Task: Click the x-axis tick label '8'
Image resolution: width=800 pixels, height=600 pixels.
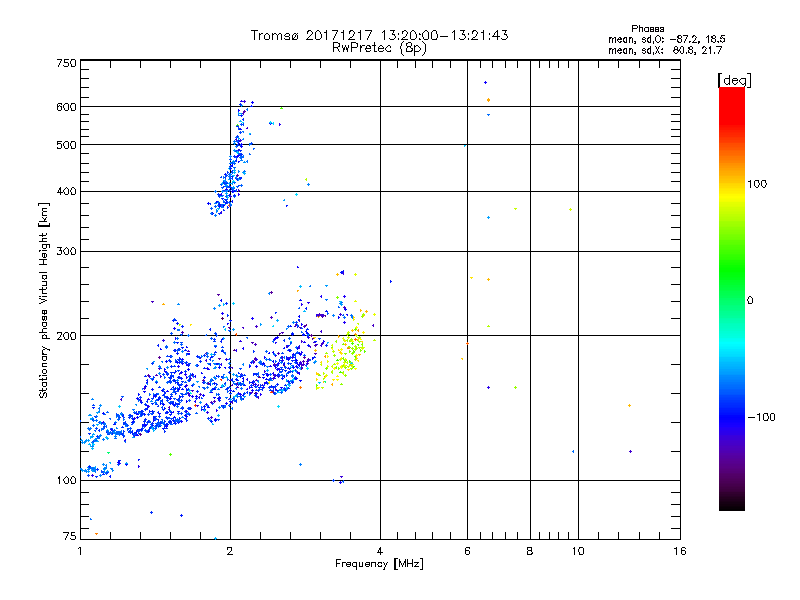Action: coord(530,551)
